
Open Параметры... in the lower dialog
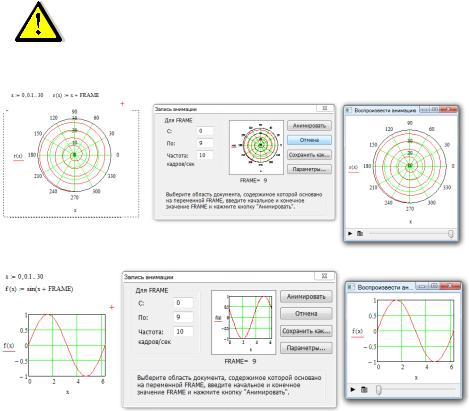click(306, 348)
